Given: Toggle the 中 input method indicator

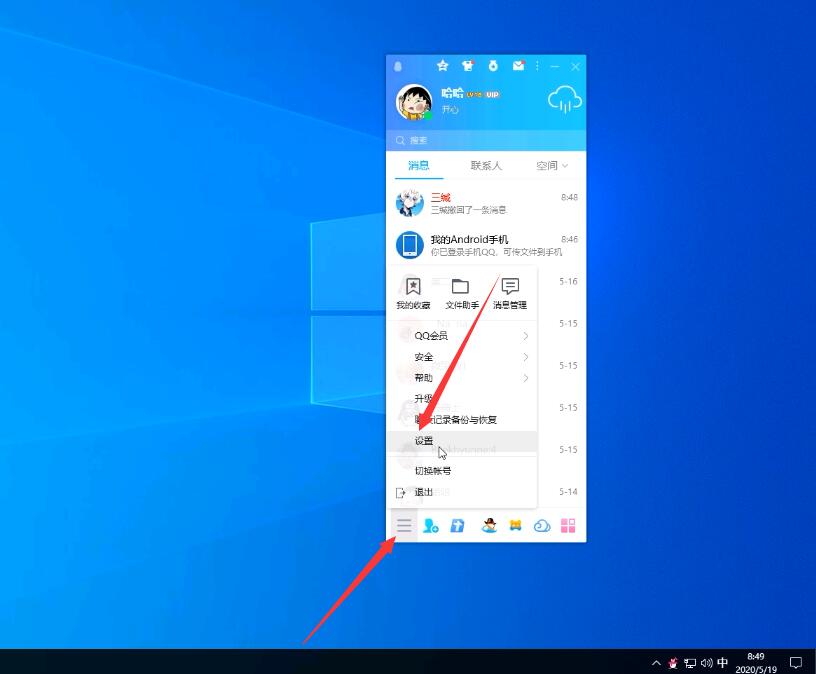Looking at the screenshot, I should pyautogui.click(x=722, y=663).
